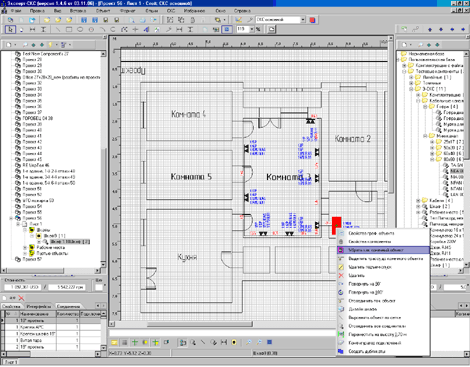Switch to the Свойства tab
The height and width of the screenshot is (367, 470).
(11, 306)
